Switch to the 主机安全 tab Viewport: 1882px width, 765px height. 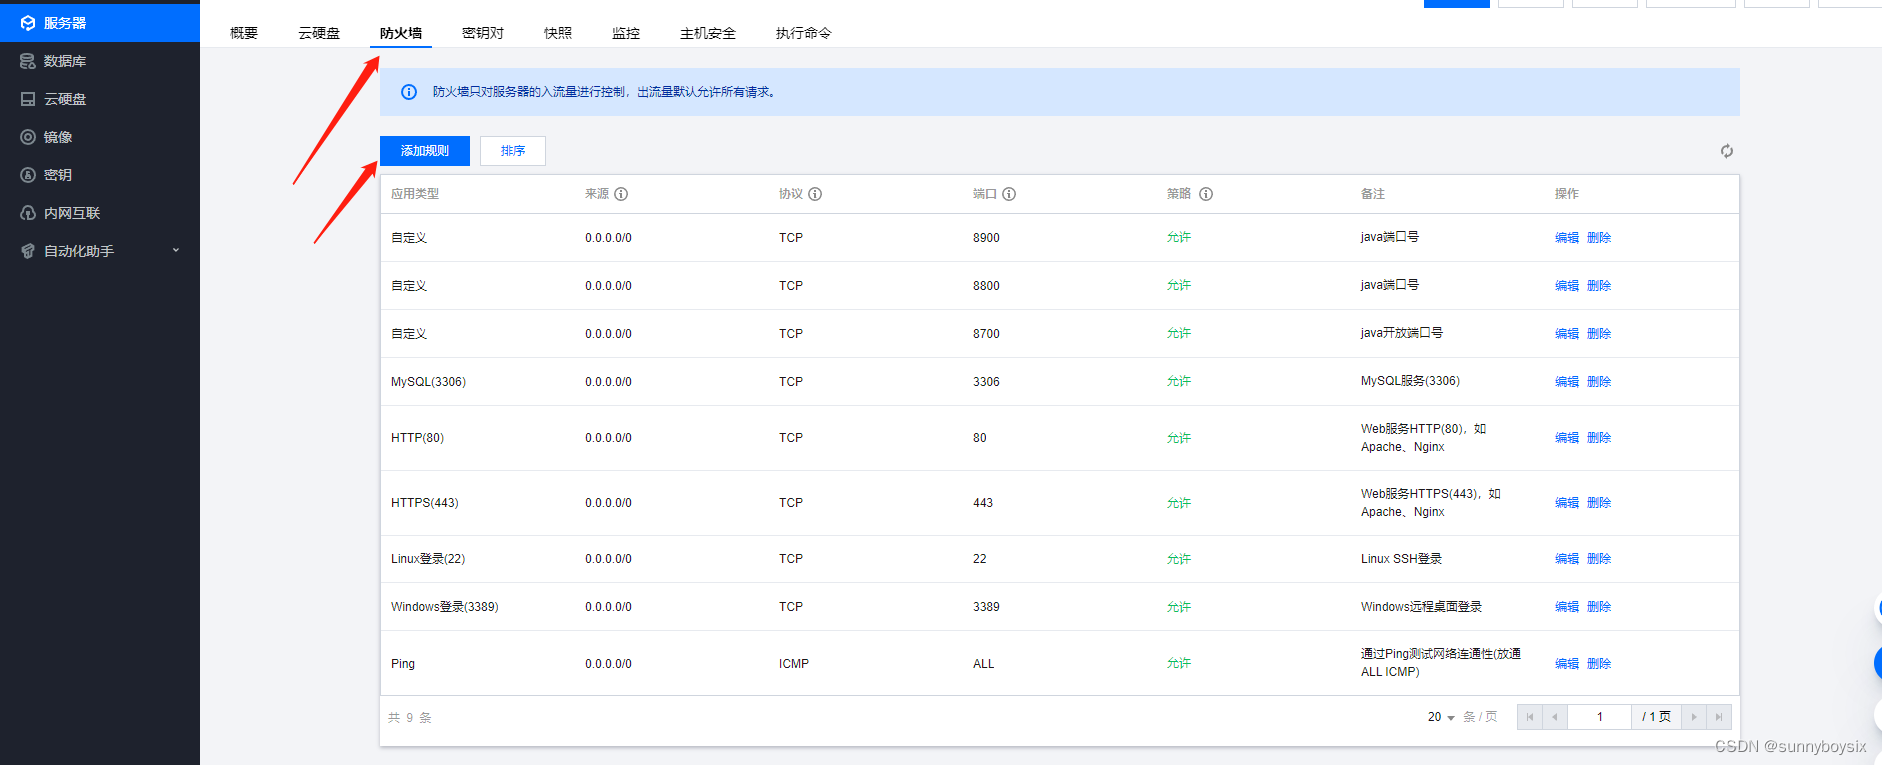tap(708, 33)
